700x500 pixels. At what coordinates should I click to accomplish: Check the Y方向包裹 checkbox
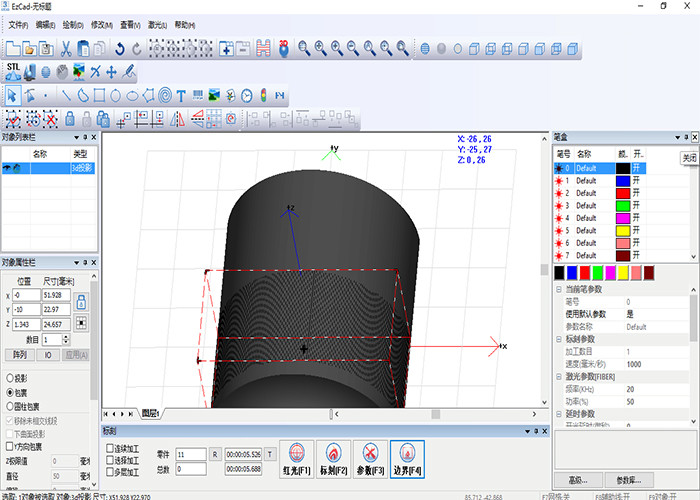[10, 447]
